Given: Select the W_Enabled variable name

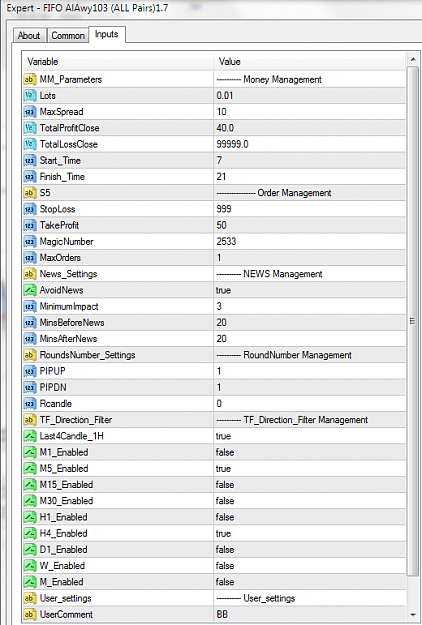Looking at the screenshot, I should 62,566.
